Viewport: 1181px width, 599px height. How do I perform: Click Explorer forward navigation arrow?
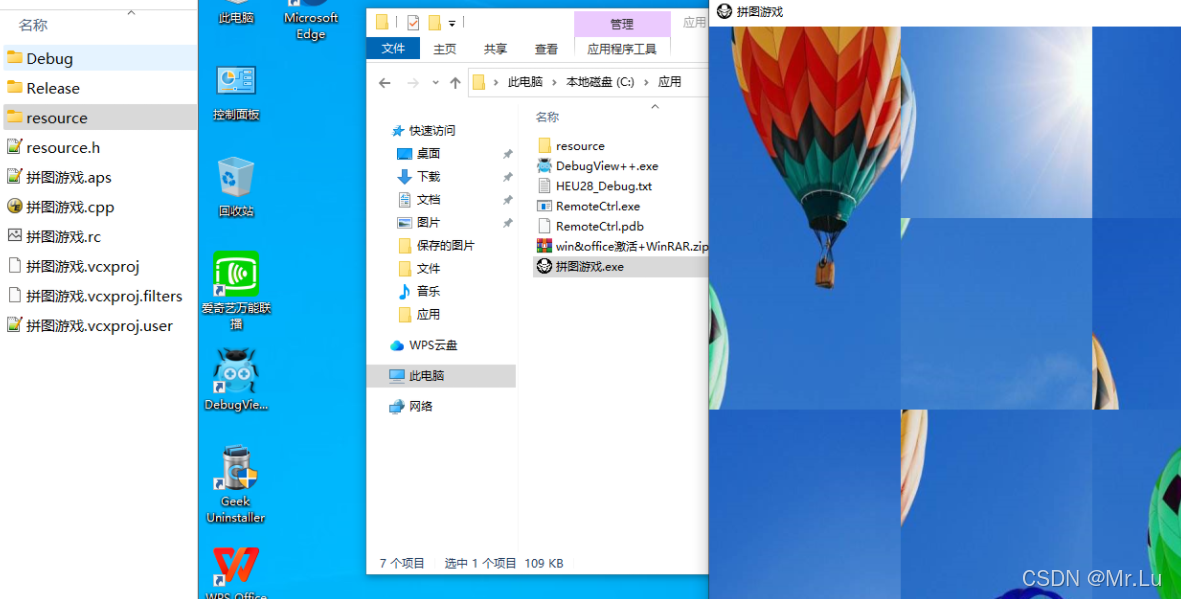click(413, 83)
